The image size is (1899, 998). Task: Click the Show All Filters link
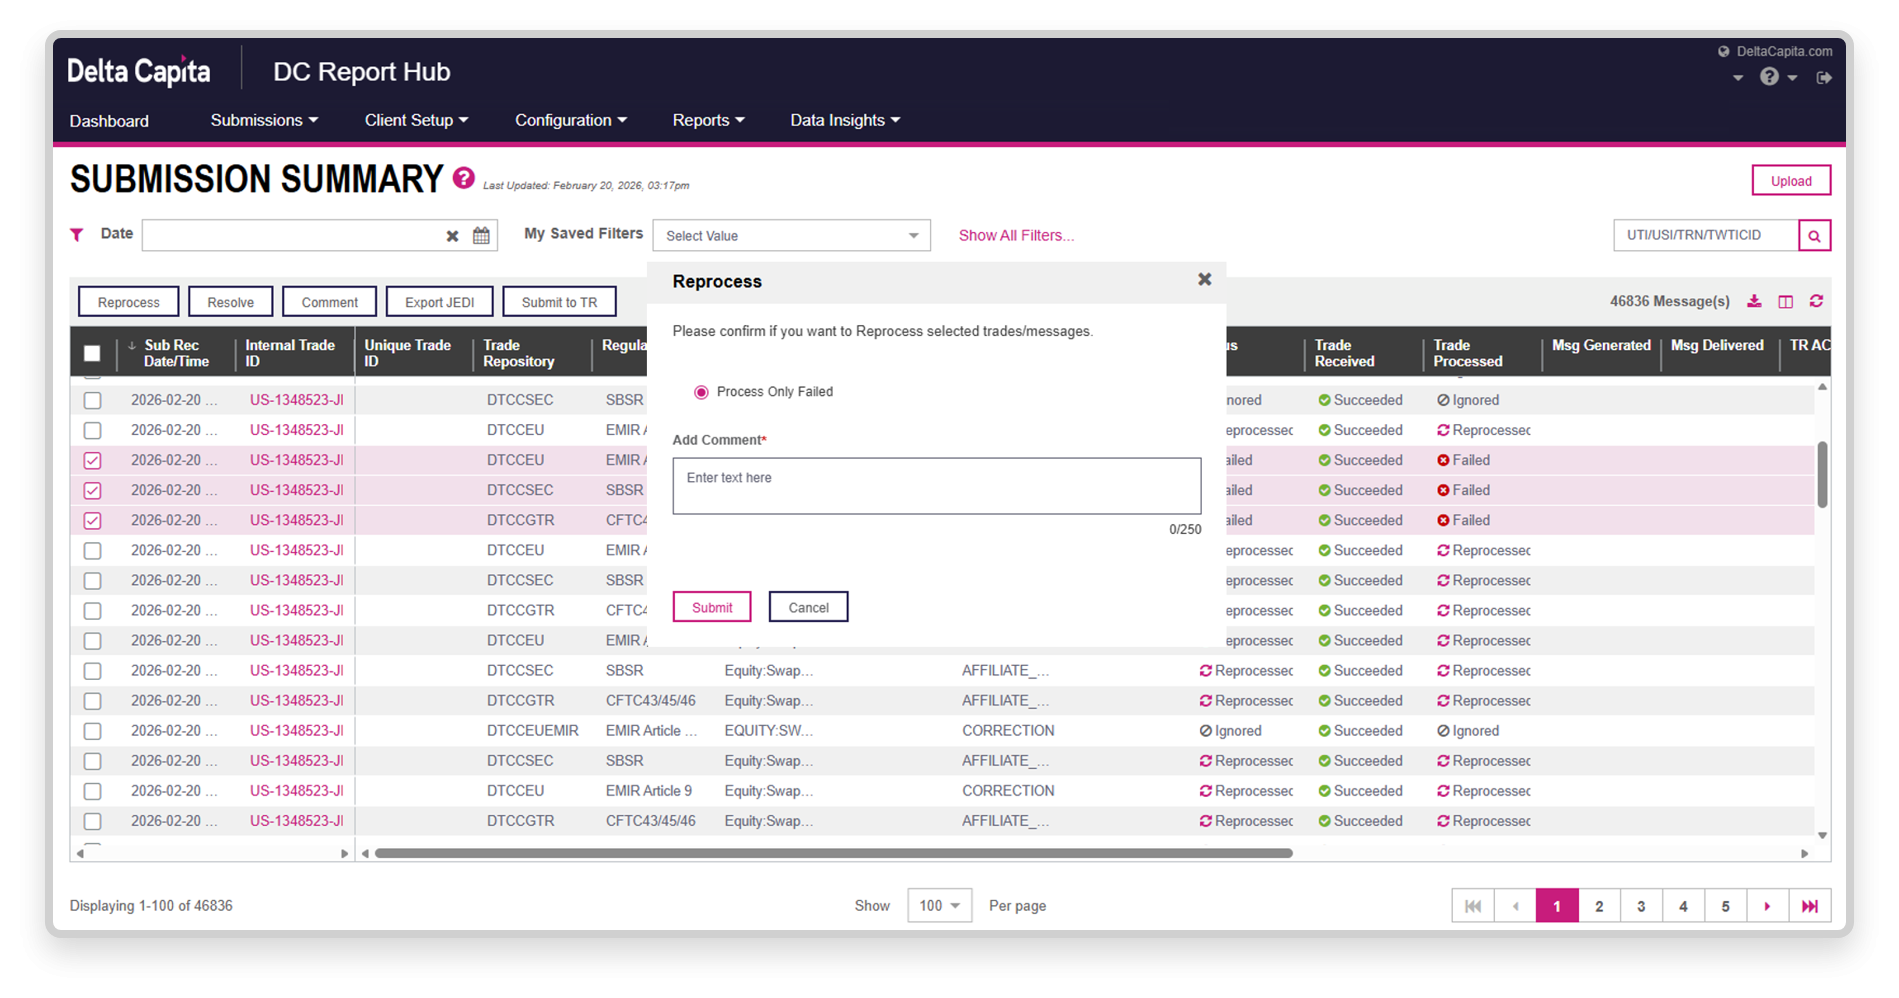1016,236
